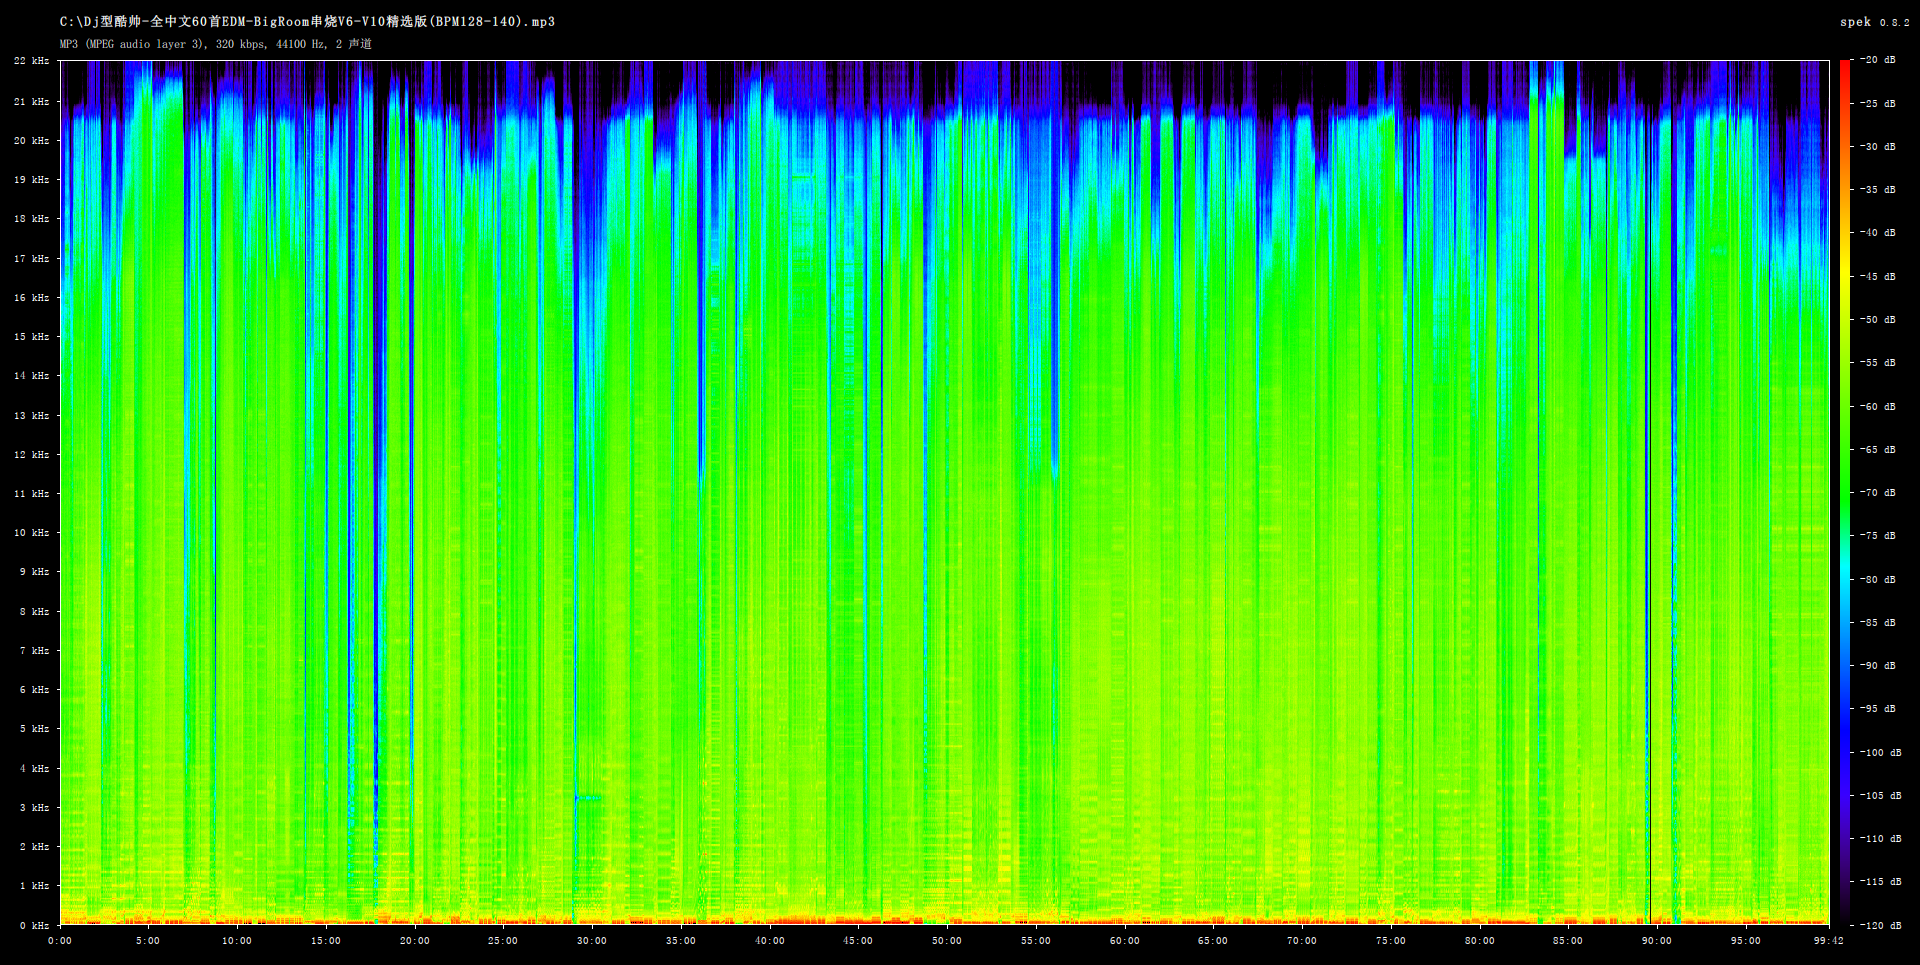Select the 3 kHz frequency axis label
This screenshot has width=1920, height=965.
(34, 808)
